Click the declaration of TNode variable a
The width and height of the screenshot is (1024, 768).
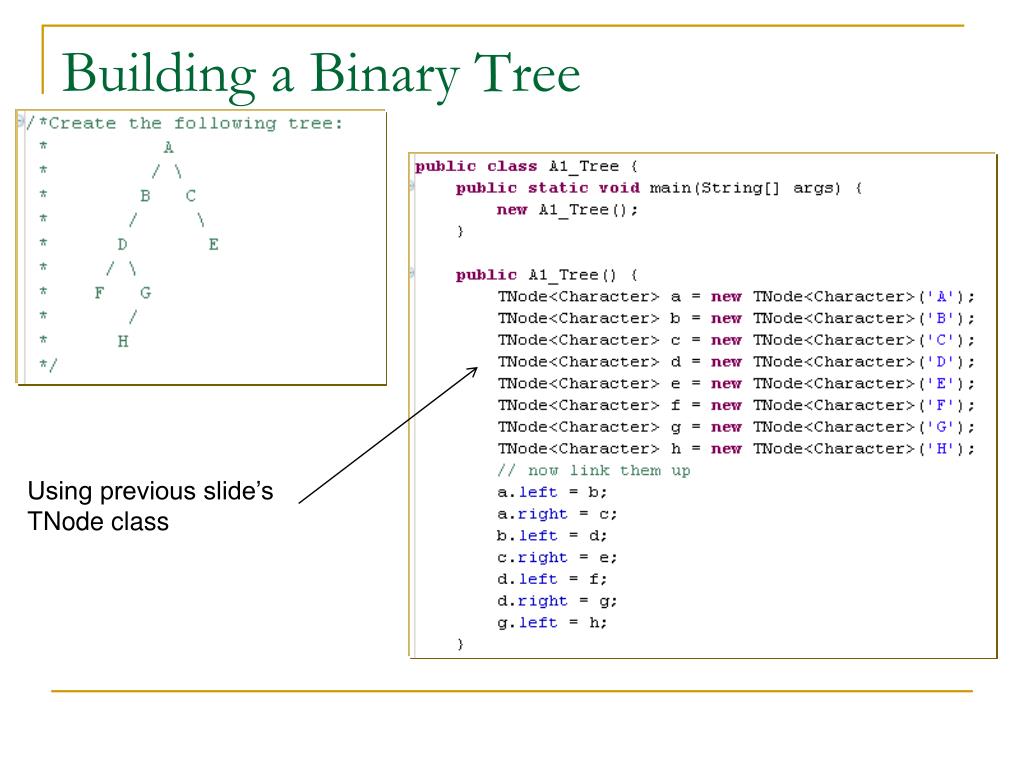coord(736,296)
